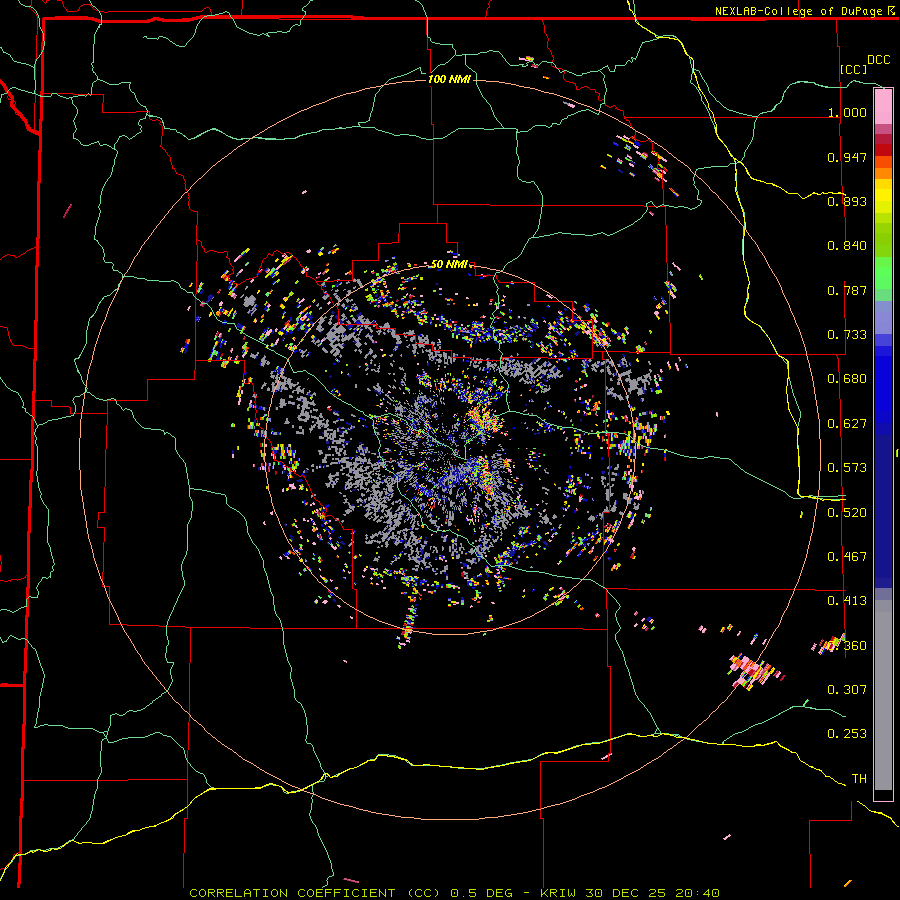This screenshot has height=900, width=900.
Task: Click the 0.413 legend value
Action: click(x=847, y=601)
